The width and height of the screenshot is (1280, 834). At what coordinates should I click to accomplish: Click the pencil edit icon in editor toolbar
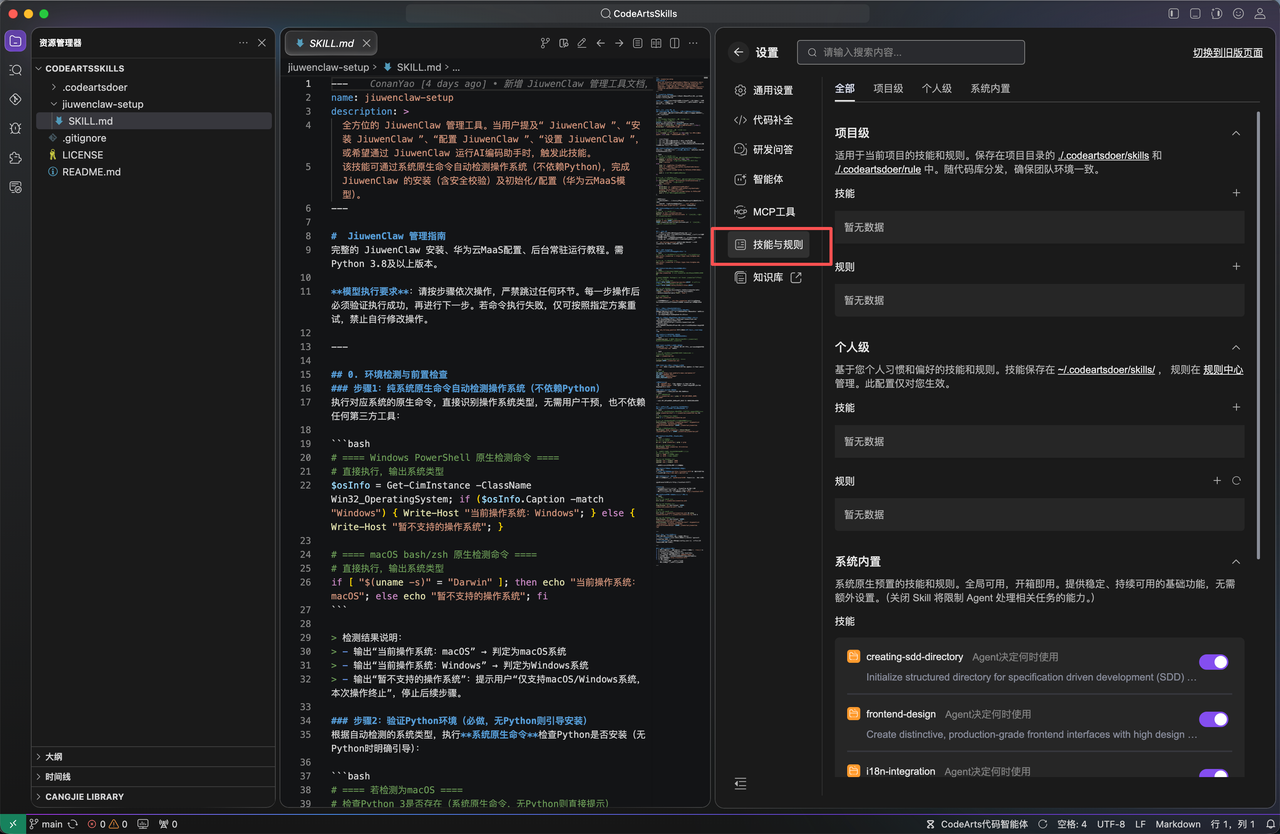click(x=581, y=43)
